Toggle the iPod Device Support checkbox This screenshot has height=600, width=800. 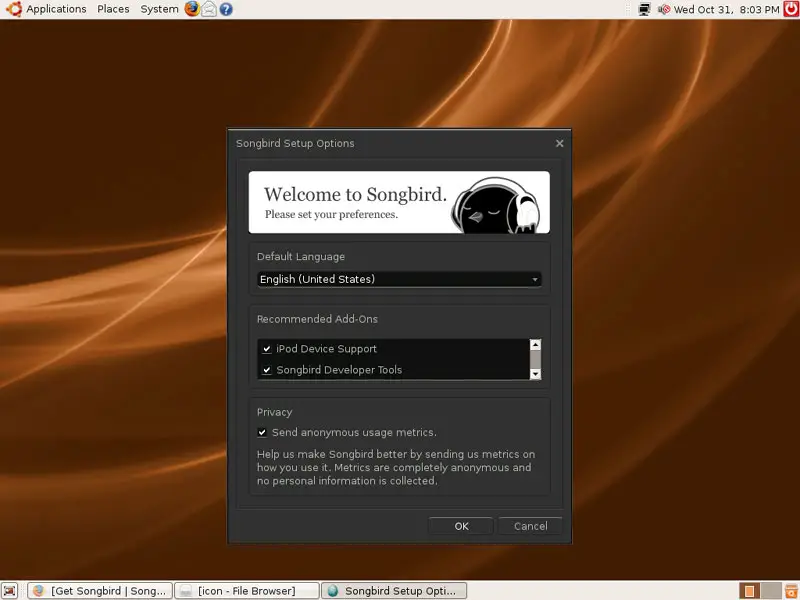click(267, 349)
